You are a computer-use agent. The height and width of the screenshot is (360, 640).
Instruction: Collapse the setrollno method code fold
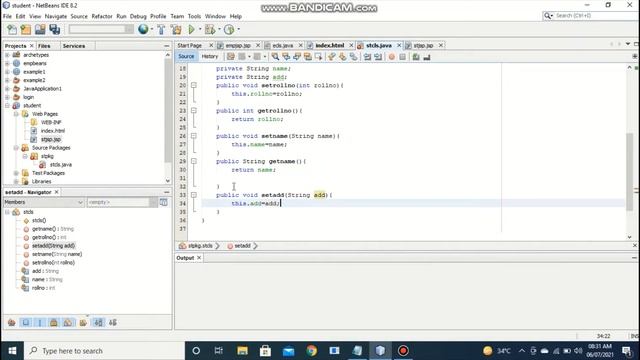(194, 85)
